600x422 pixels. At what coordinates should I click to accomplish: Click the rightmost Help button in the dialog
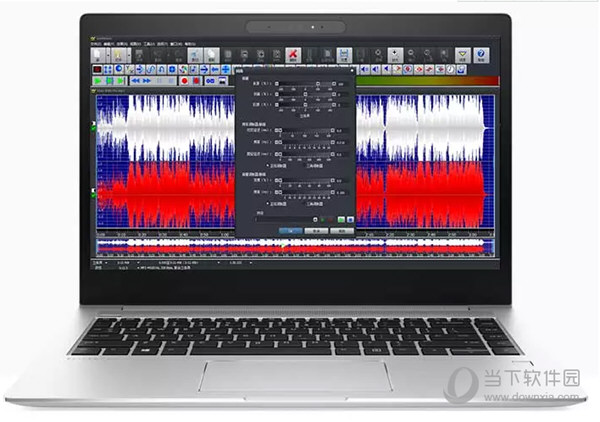click(x=342, y=231)
